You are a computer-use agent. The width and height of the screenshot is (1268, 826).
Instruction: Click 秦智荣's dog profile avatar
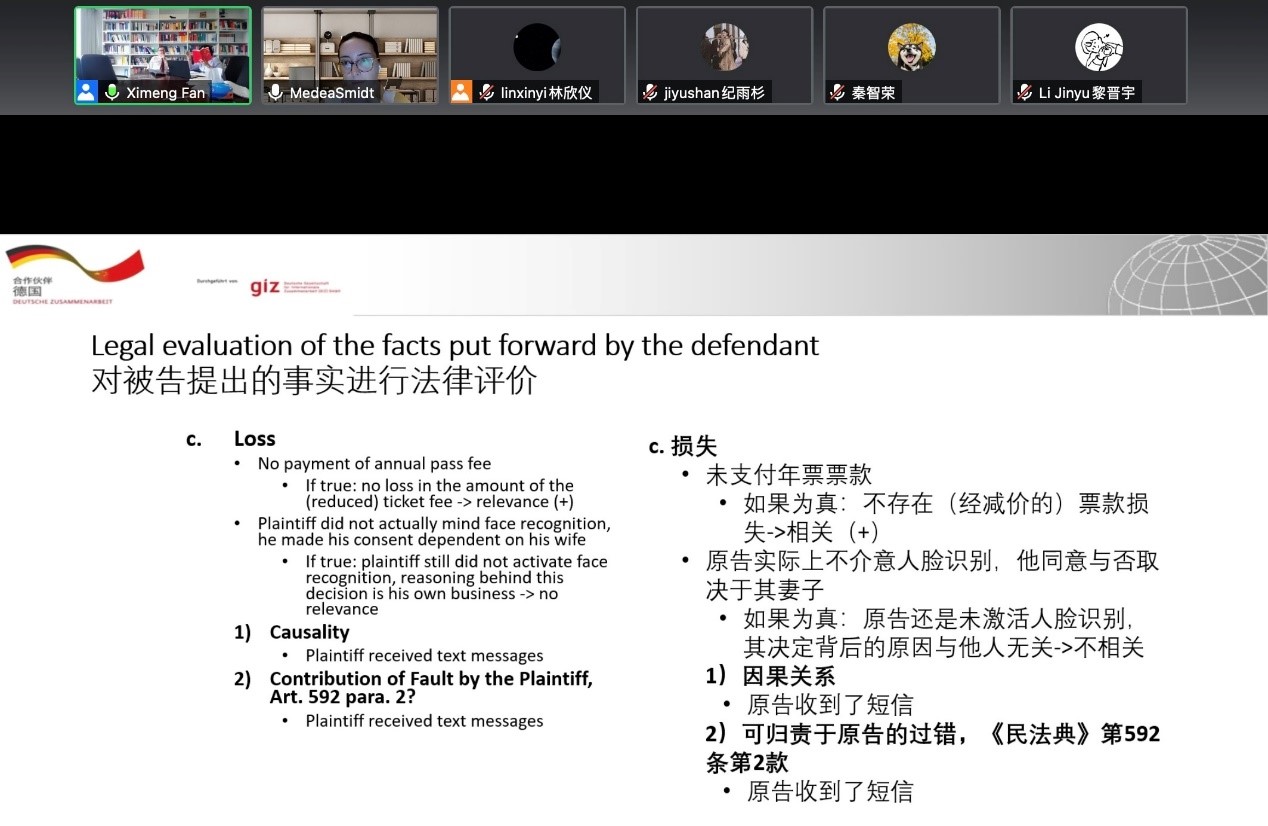[911, 47]
